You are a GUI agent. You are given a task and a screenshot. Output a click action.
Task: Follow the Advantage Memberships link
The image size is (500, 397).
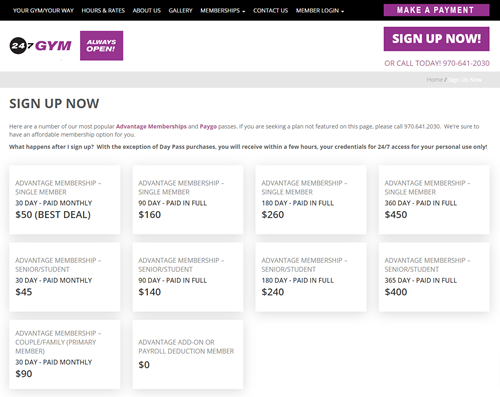151,126
